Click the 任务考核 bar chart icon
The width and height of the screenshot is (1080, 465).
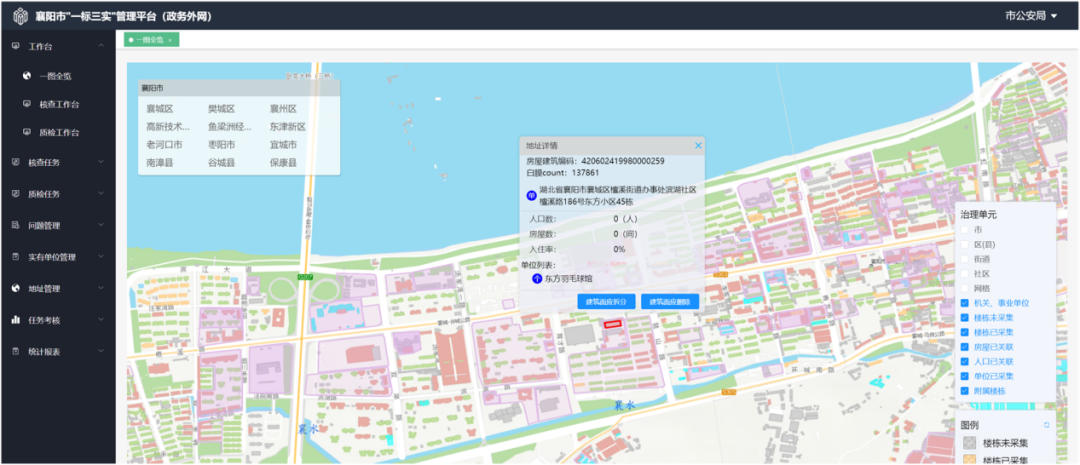[x=15, y=320]
